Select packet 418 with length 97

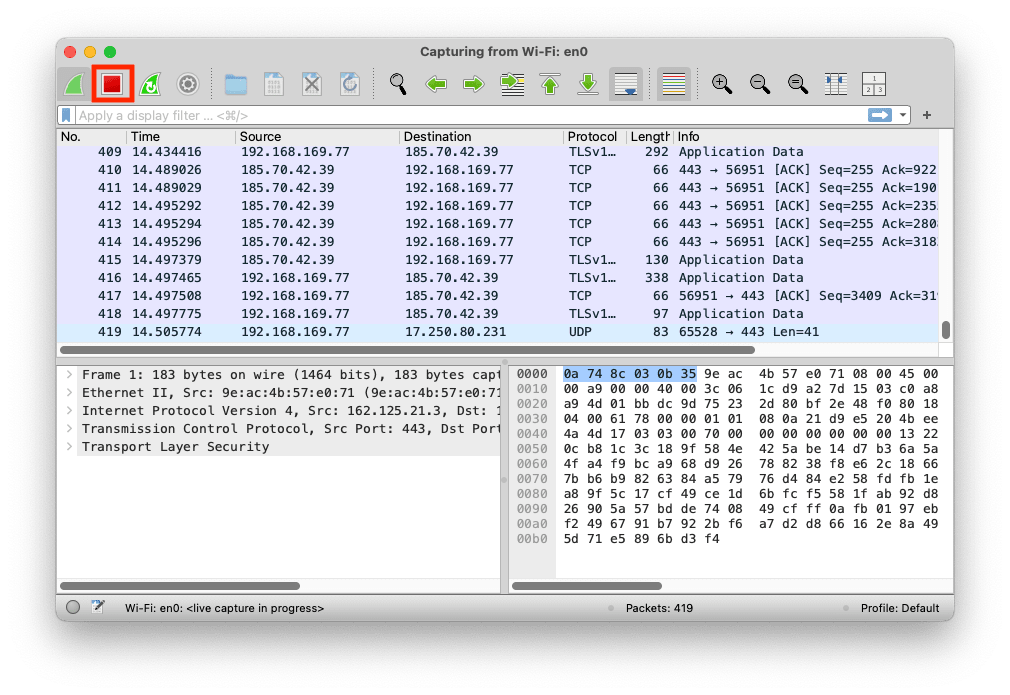coord(497,314)
